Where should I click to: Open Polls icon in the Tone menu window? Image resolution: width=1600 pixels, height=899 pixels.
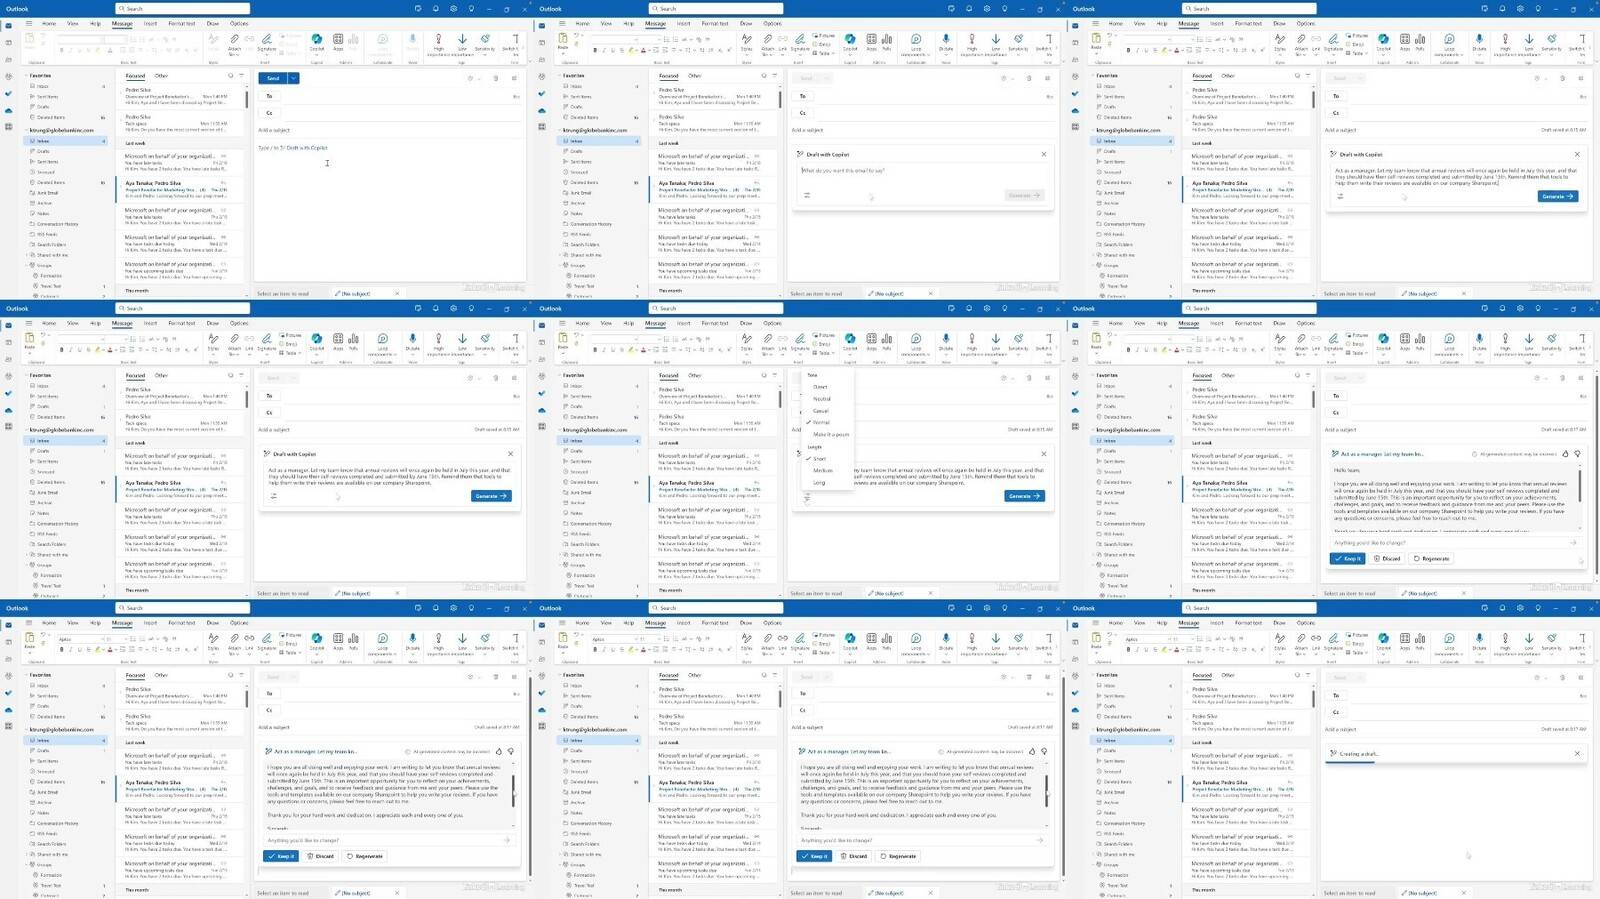tap(887, 341)
